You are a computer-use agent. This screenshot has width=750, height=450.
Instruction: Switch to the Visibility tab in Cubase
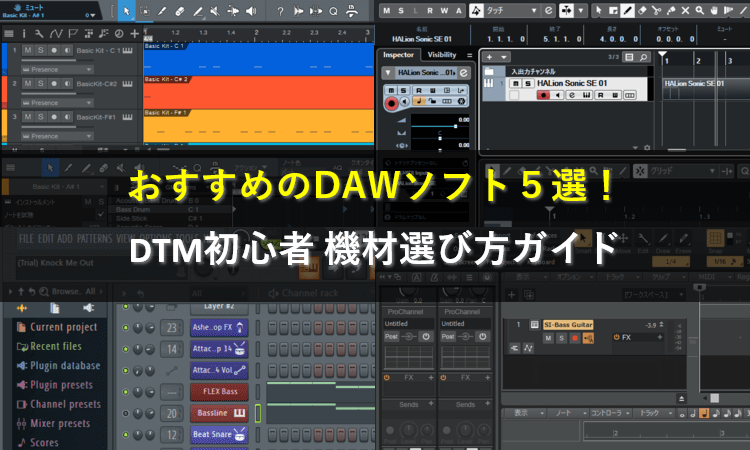pos(441,55)
